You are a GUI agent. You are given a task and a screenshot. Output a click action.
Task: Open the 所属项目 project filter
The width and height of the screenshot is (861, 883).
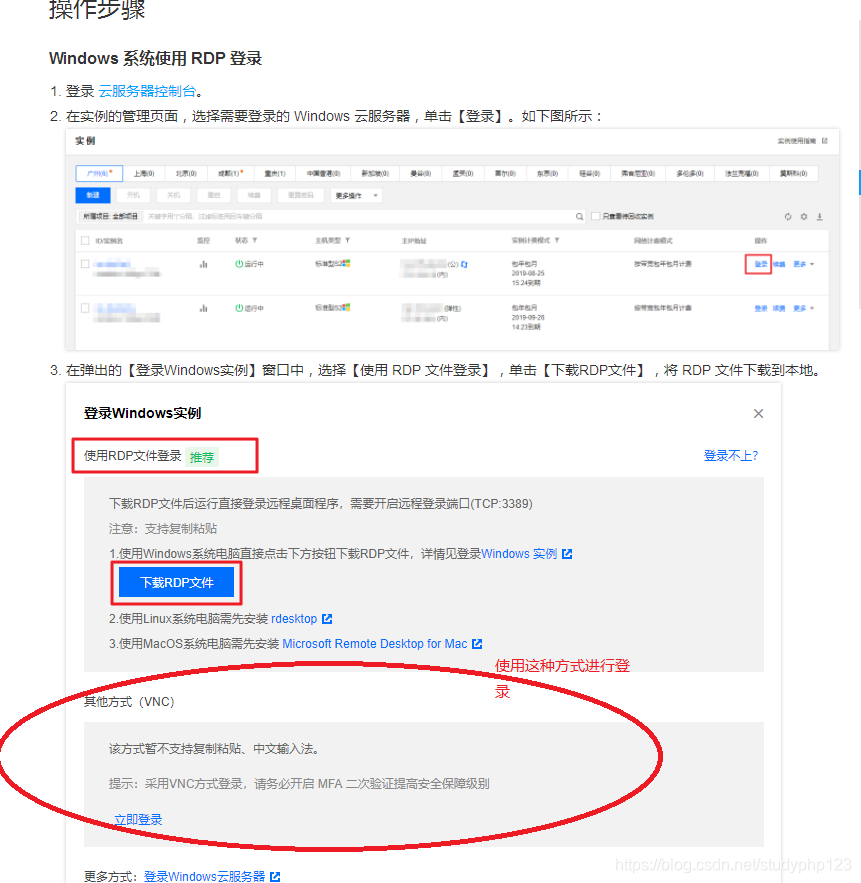click(110, 216)
